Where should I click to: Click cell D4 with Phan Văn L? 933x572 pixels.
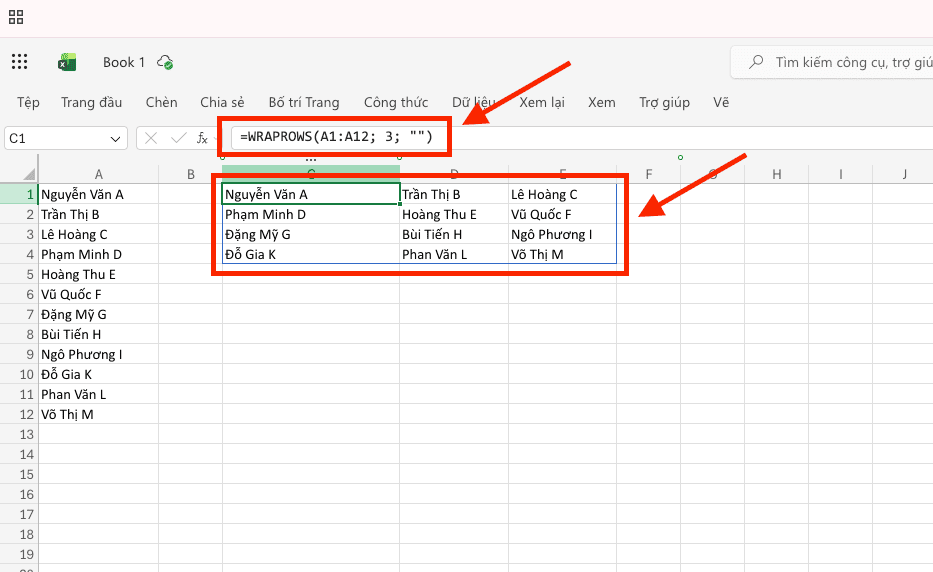point(454,254)
